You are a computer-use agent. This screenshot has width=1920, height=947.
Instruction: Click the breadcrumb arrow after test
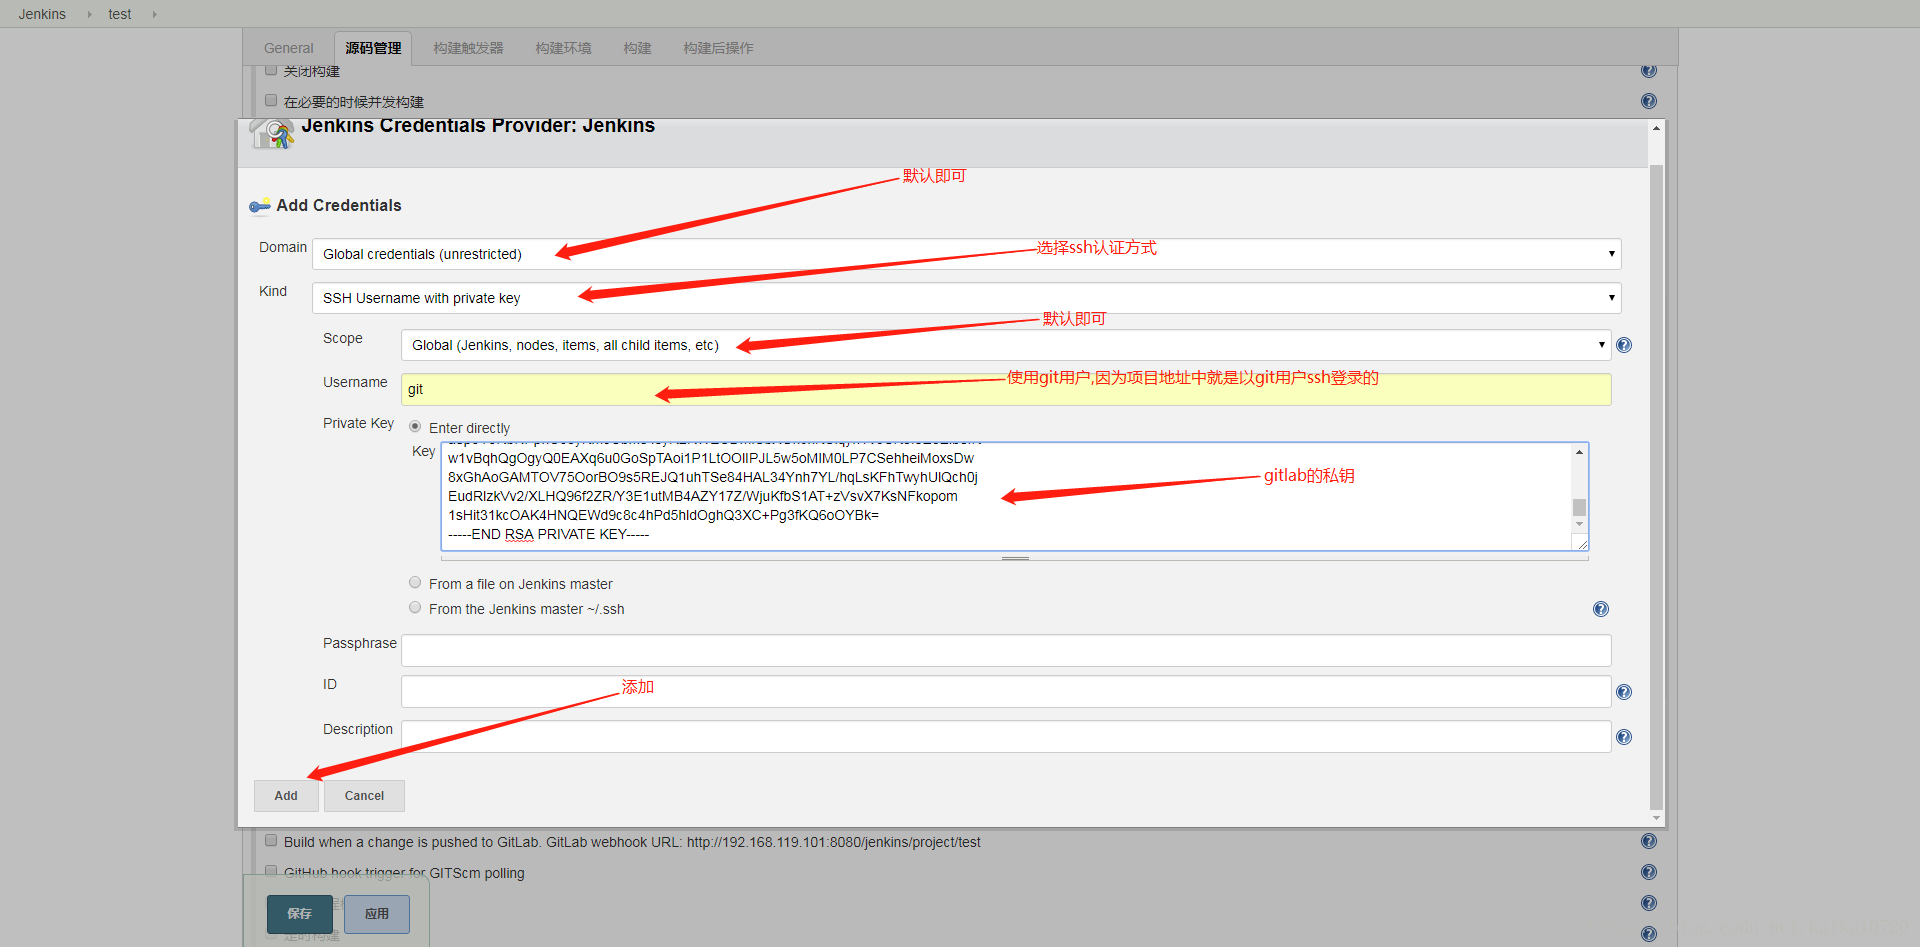pyautogui.click(x=154, y=14)
